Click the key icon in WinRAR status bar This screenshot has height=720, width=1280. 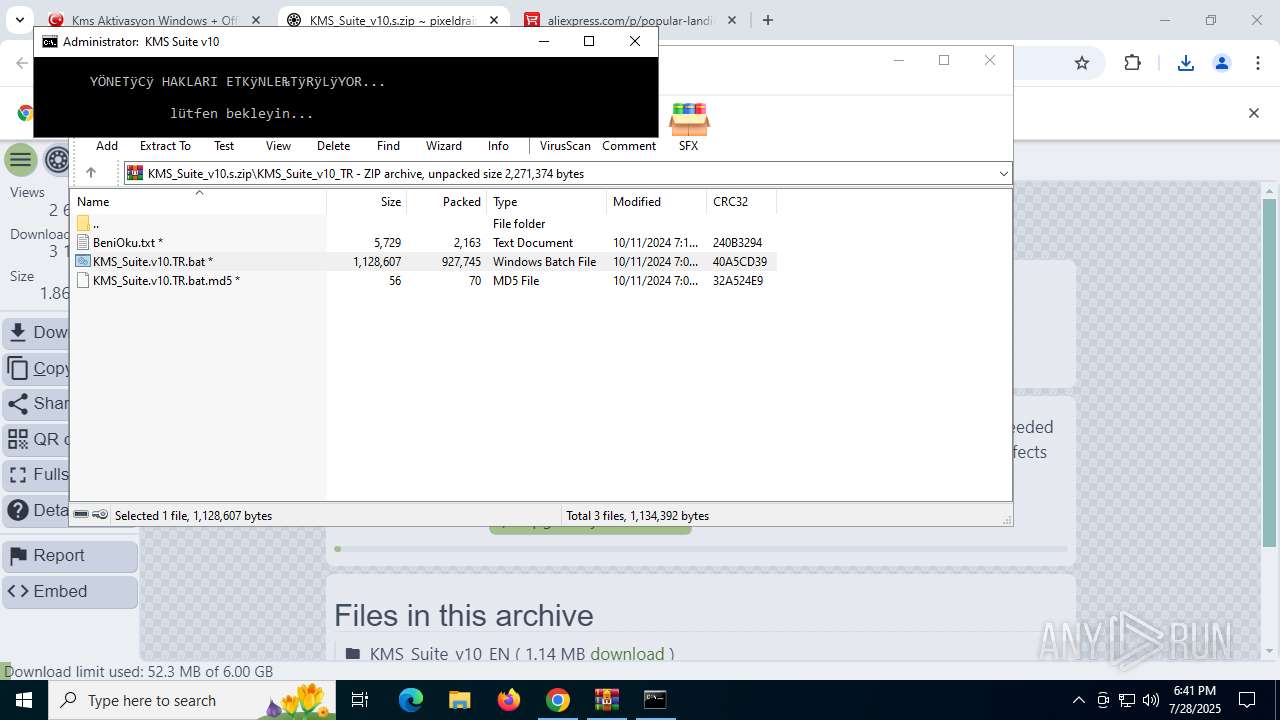(x=100, y=515)
